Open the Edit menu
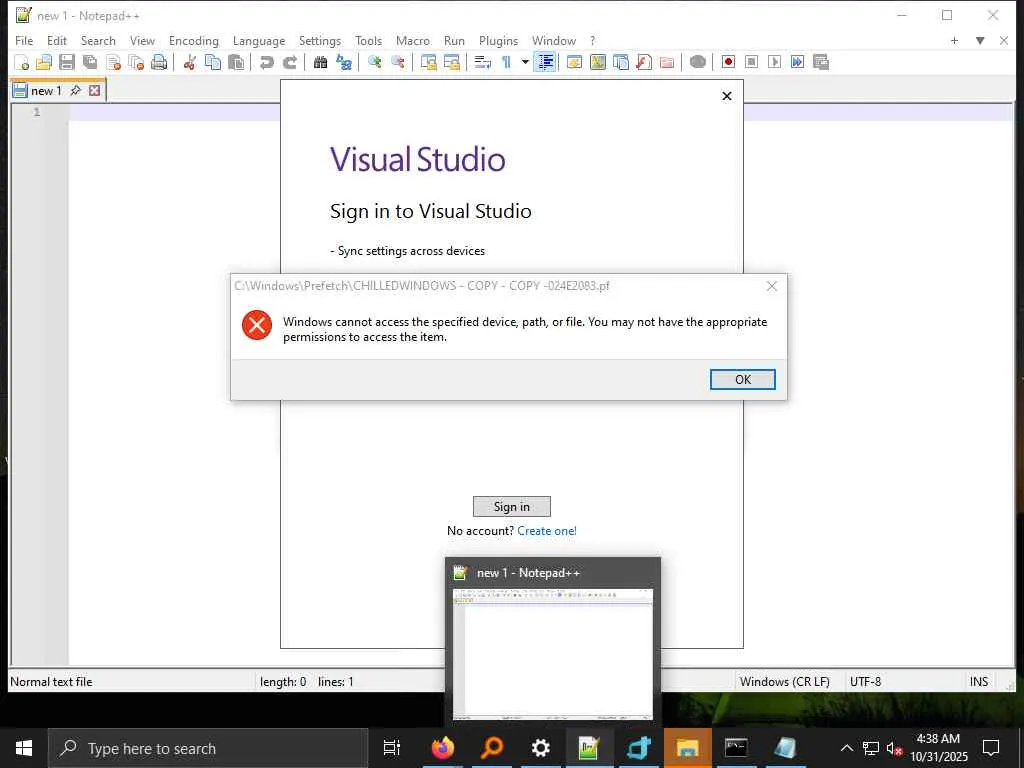Screen dimensions: 1024x768 [x=57, y=40]
